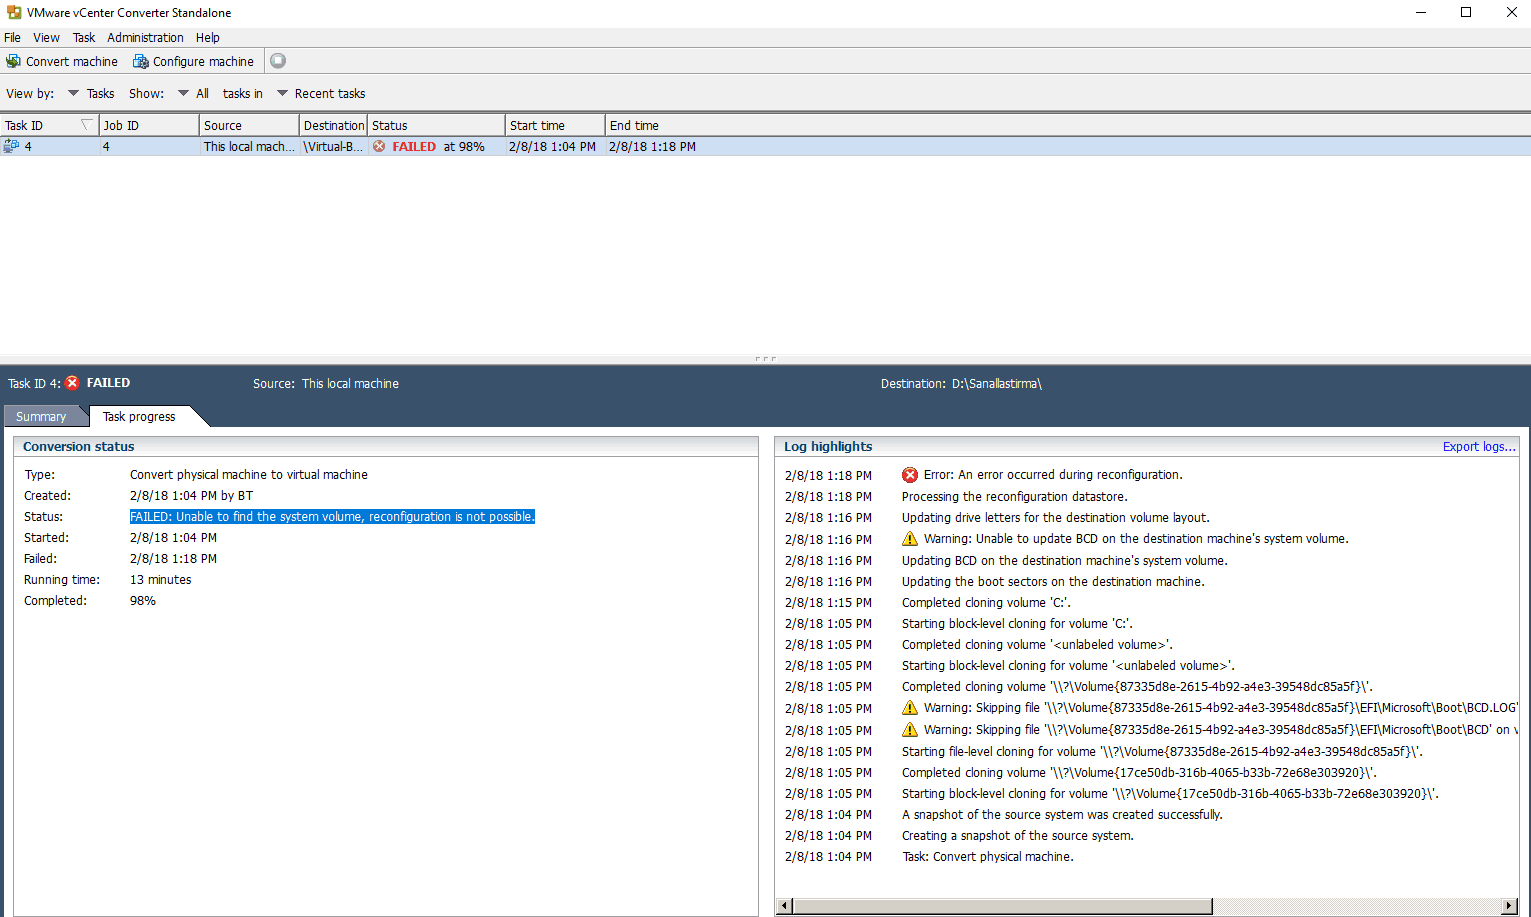Open the Task menu
The image size is (1531, 917).
(84, 37)
